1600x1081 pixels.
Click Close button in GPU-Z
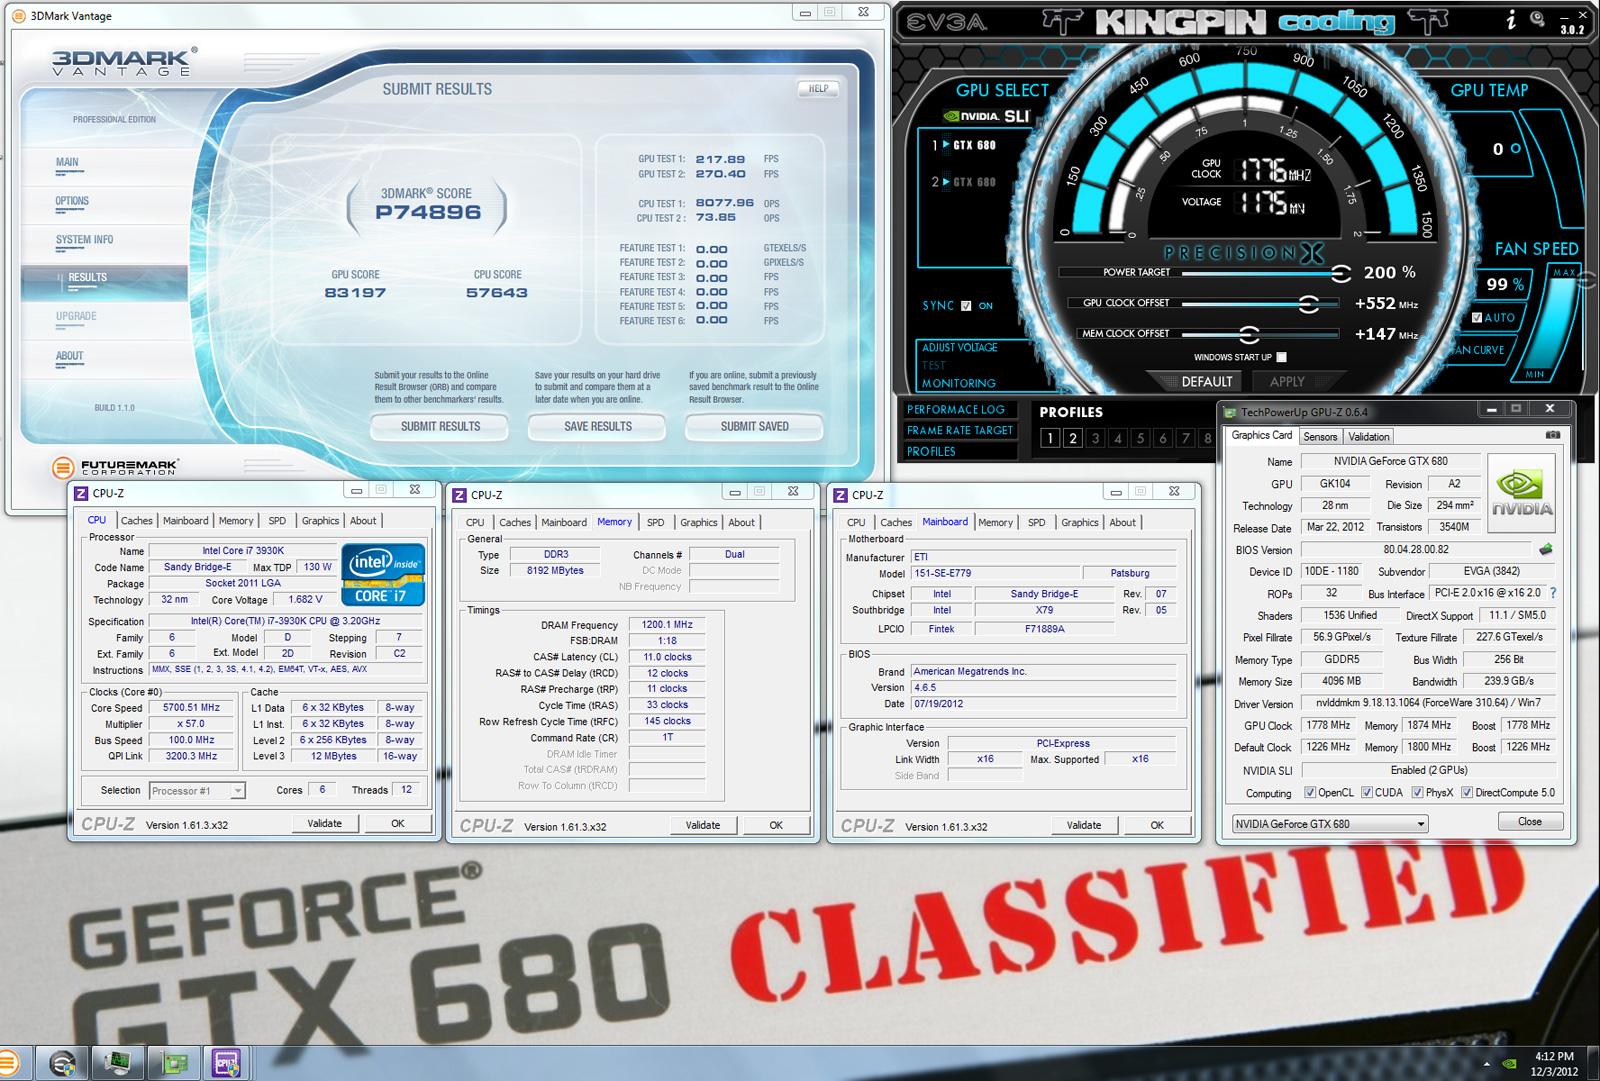pyautogui.click(x=1530, y=822)
